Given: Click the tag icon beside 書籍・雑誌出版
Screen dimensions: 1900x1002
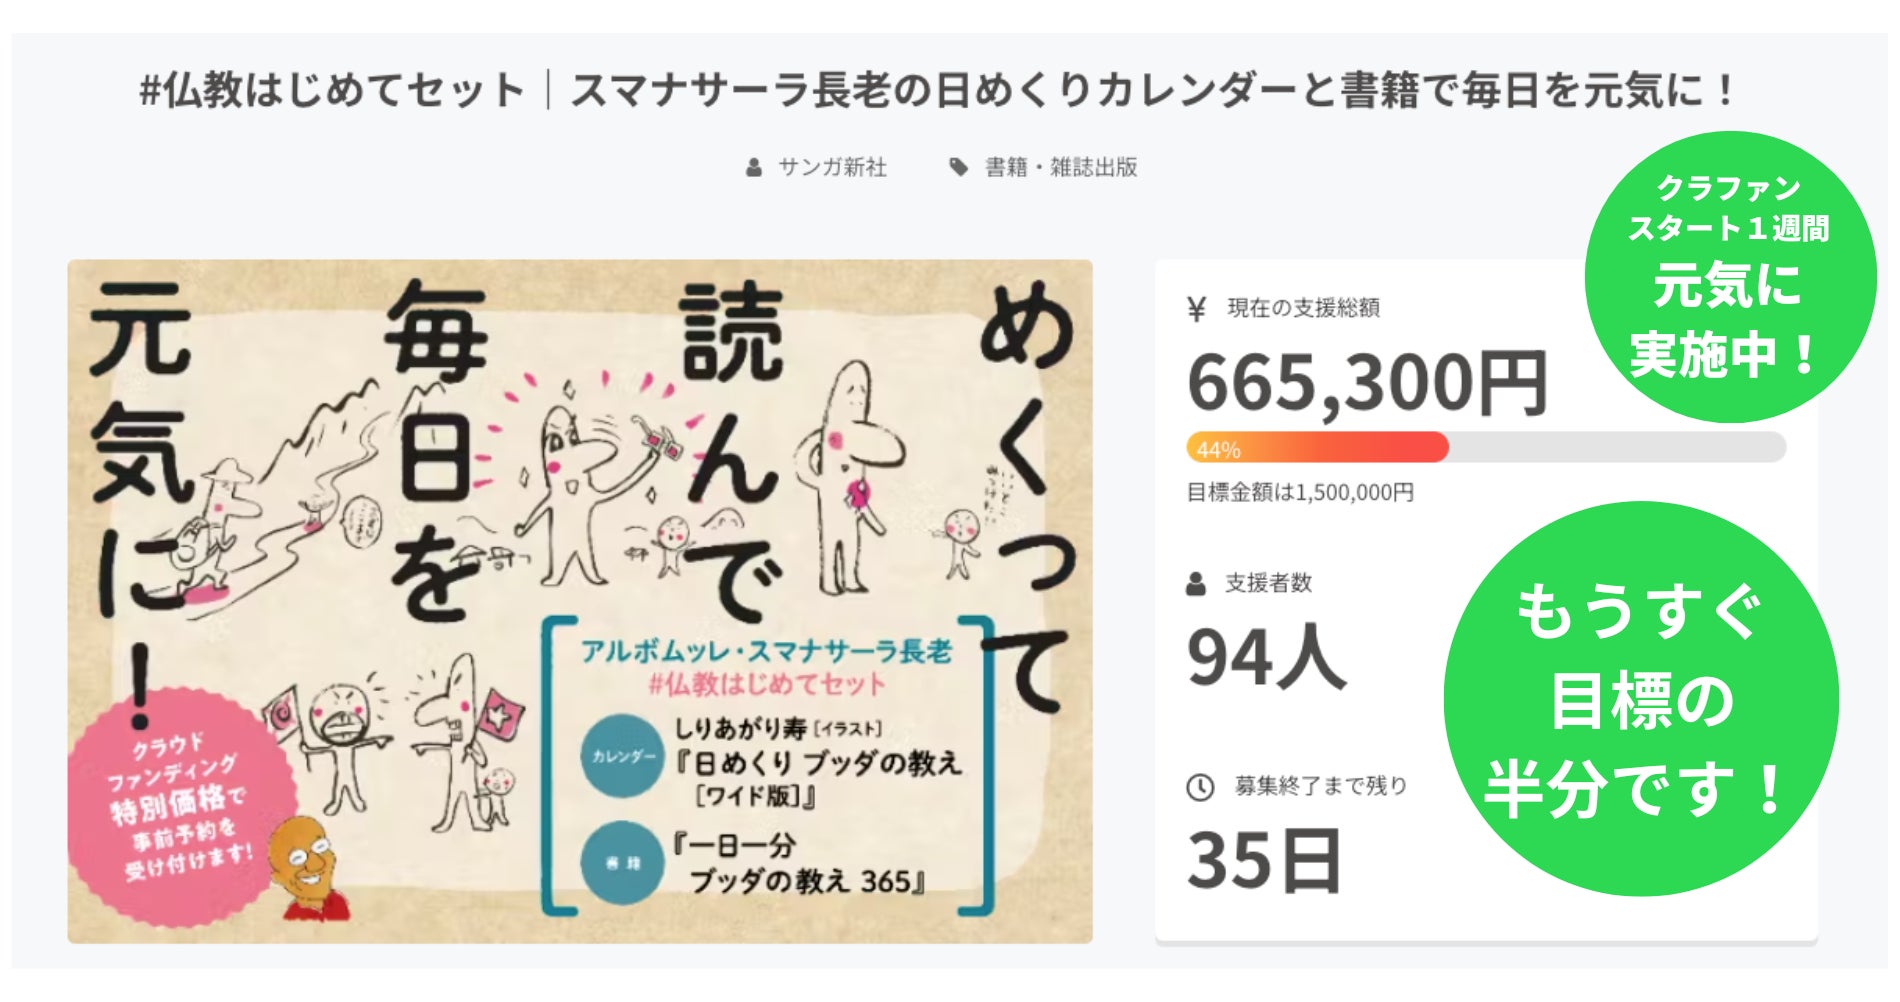Looking at the screenshot, I should [958, 167].
